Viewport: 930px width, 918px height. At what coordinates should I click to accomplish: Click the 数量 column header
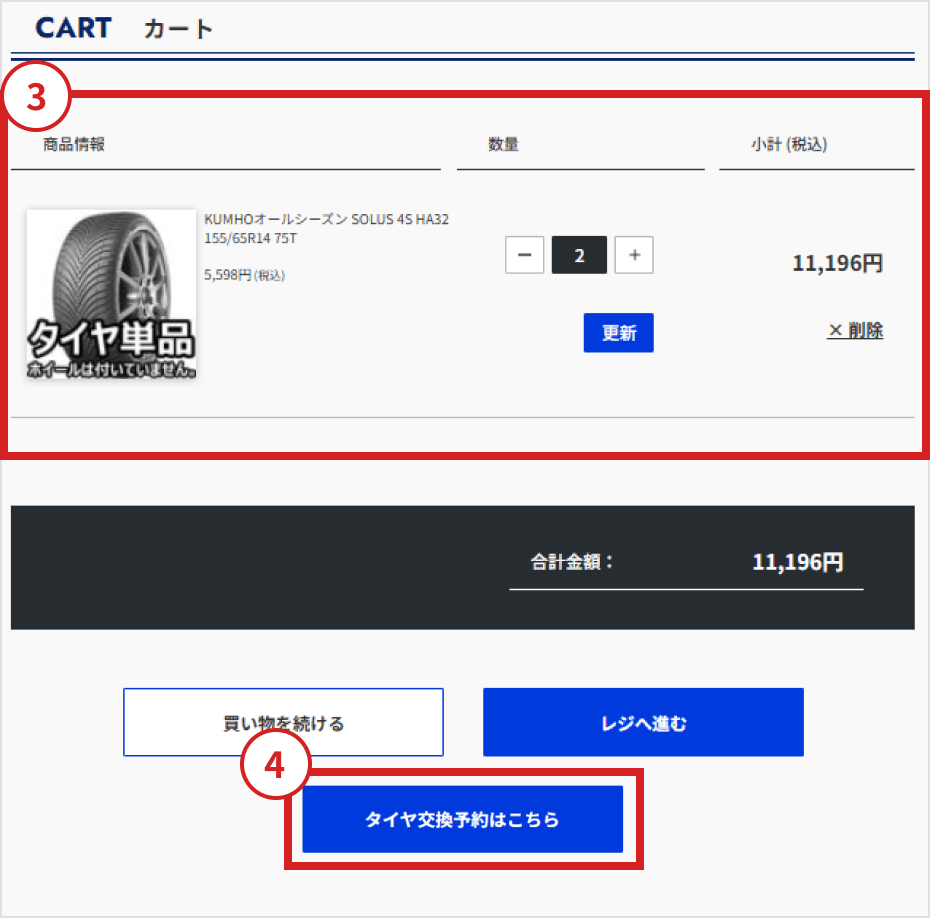503,144
